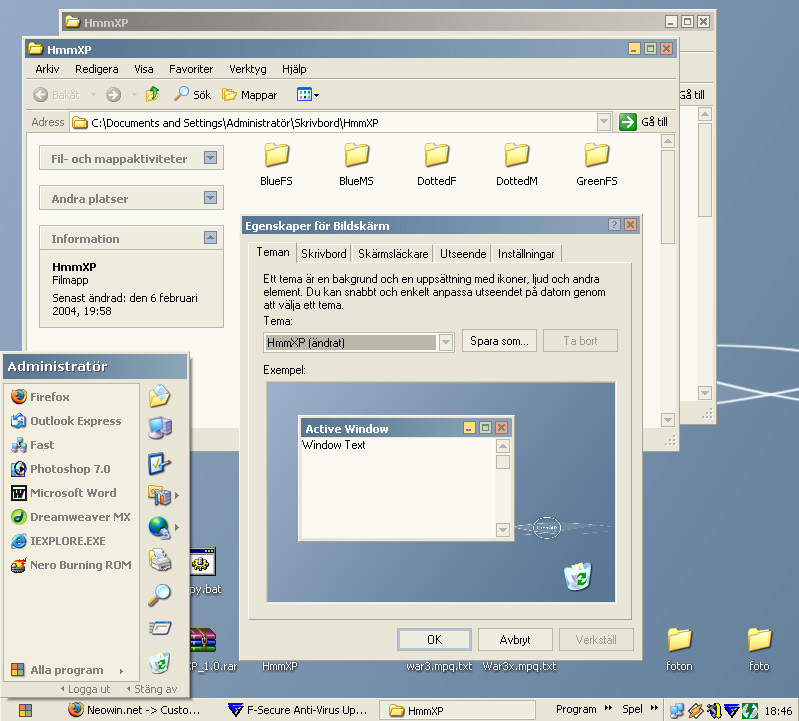This screenshot has height=721, width=799.
Task: Switch to Neowin.net taskbar window
Action: tap(134, 710)
